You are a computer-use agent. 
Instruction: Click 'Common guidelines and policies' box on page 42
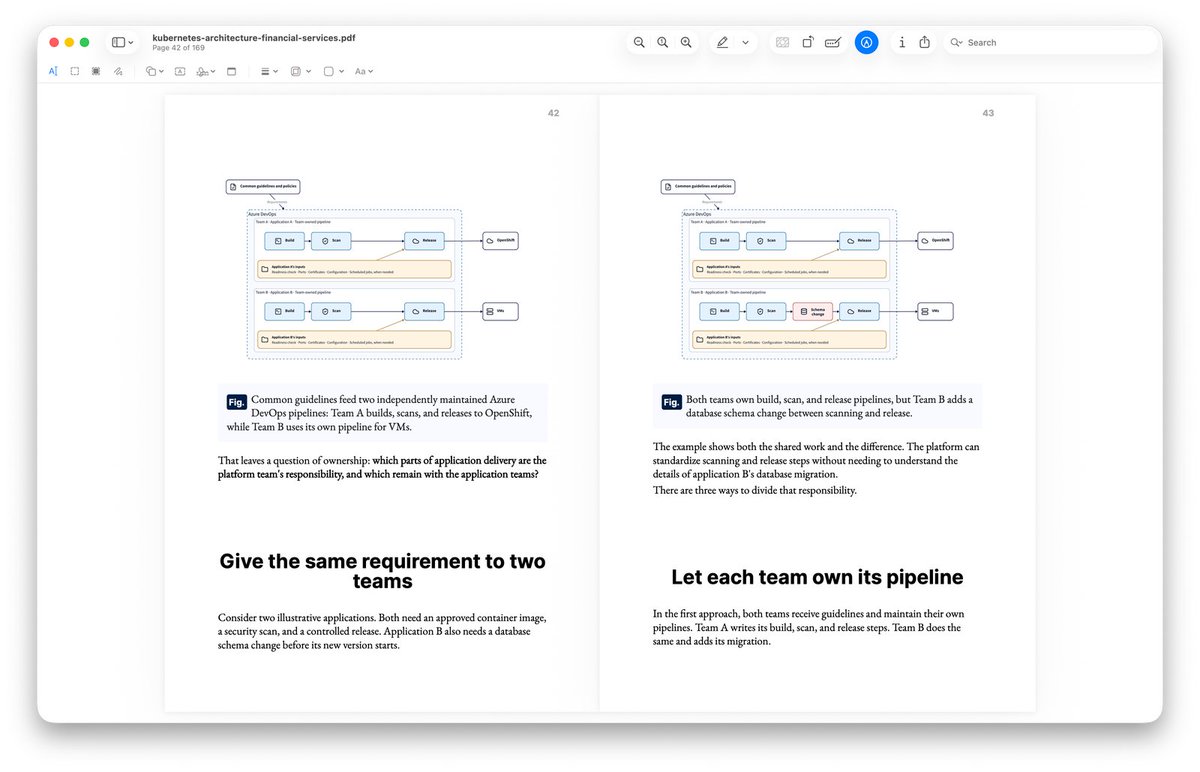(263, 186)
